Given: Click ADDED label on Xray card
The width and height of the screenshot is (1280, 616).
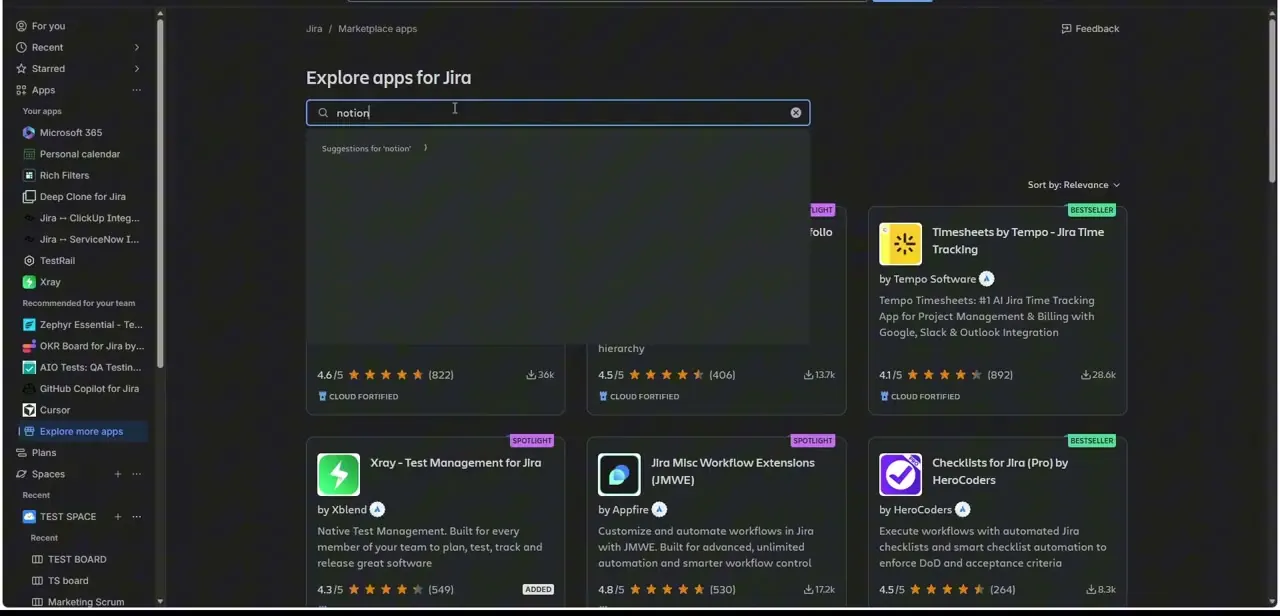Looking at the screenshot, I should [x=538, y=590].
